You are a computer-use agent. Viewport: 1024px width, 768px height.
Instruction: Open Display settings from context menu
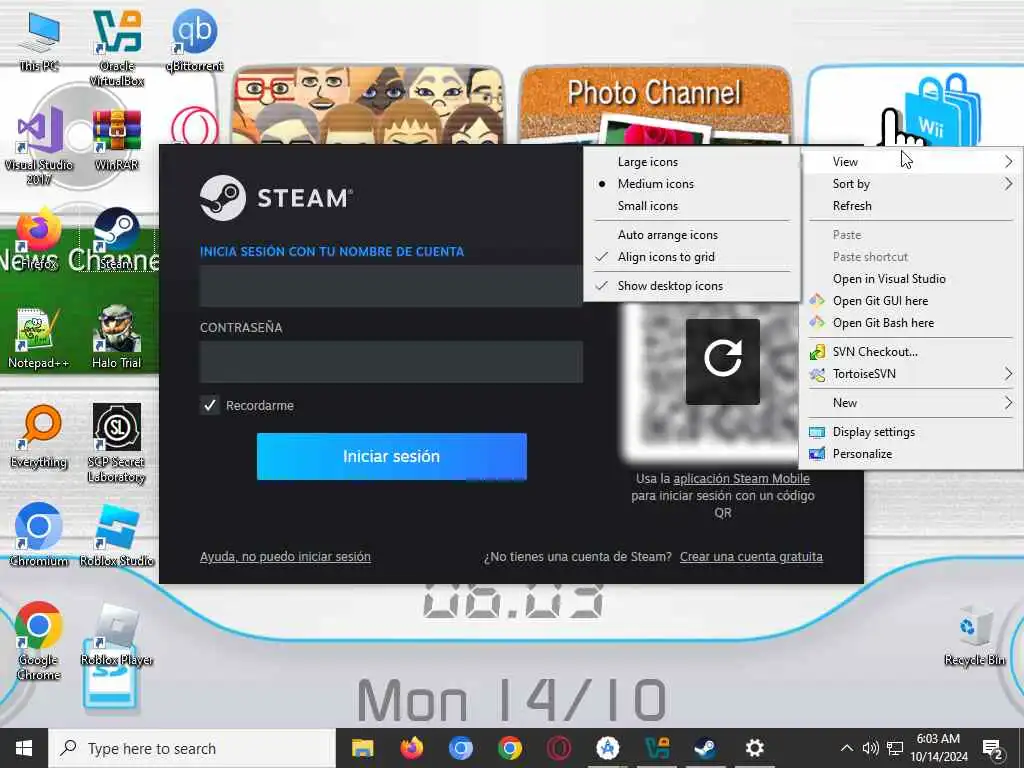[x=911, y=432]
